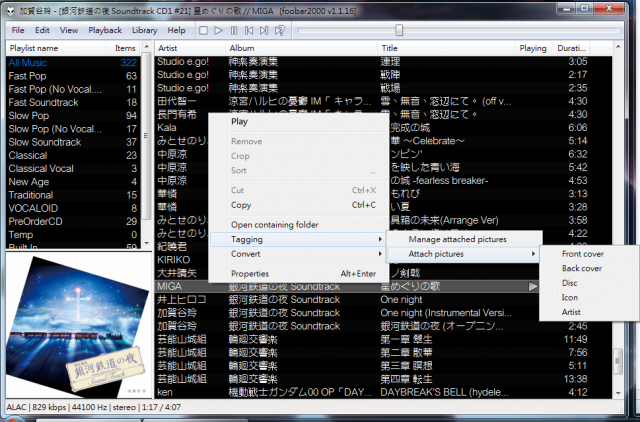Attach a Disc picture
640x422 pixels.
(589, 283)
